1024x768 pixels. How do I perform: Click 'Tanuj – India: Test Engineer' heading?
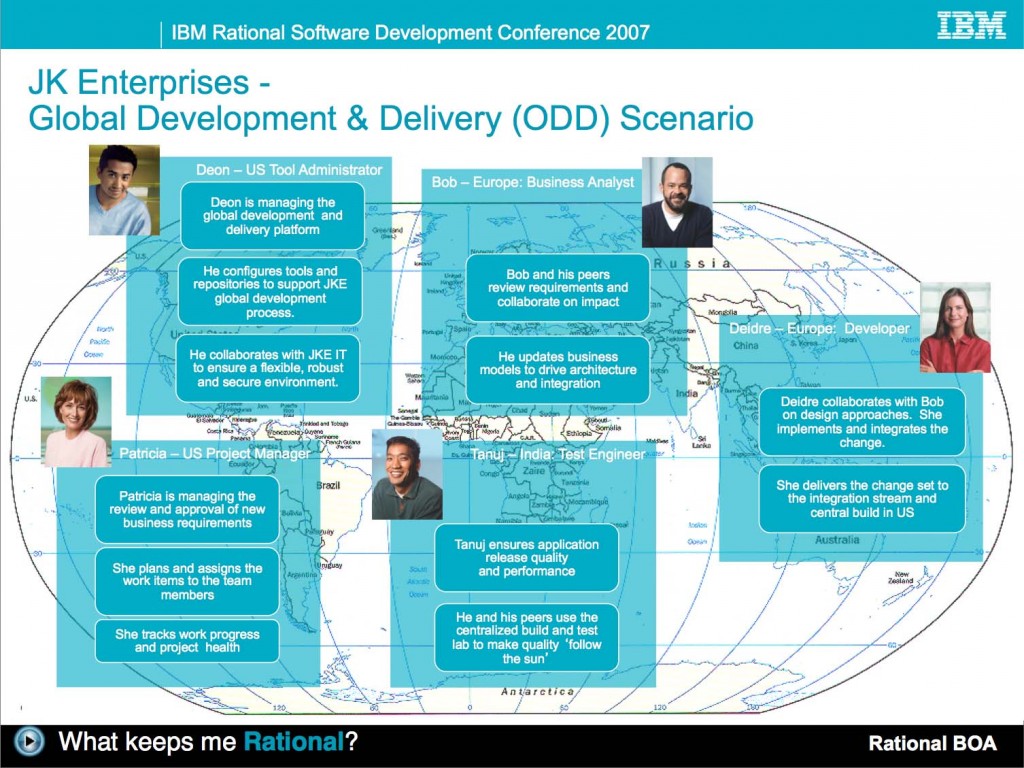(x=558, y=454)
